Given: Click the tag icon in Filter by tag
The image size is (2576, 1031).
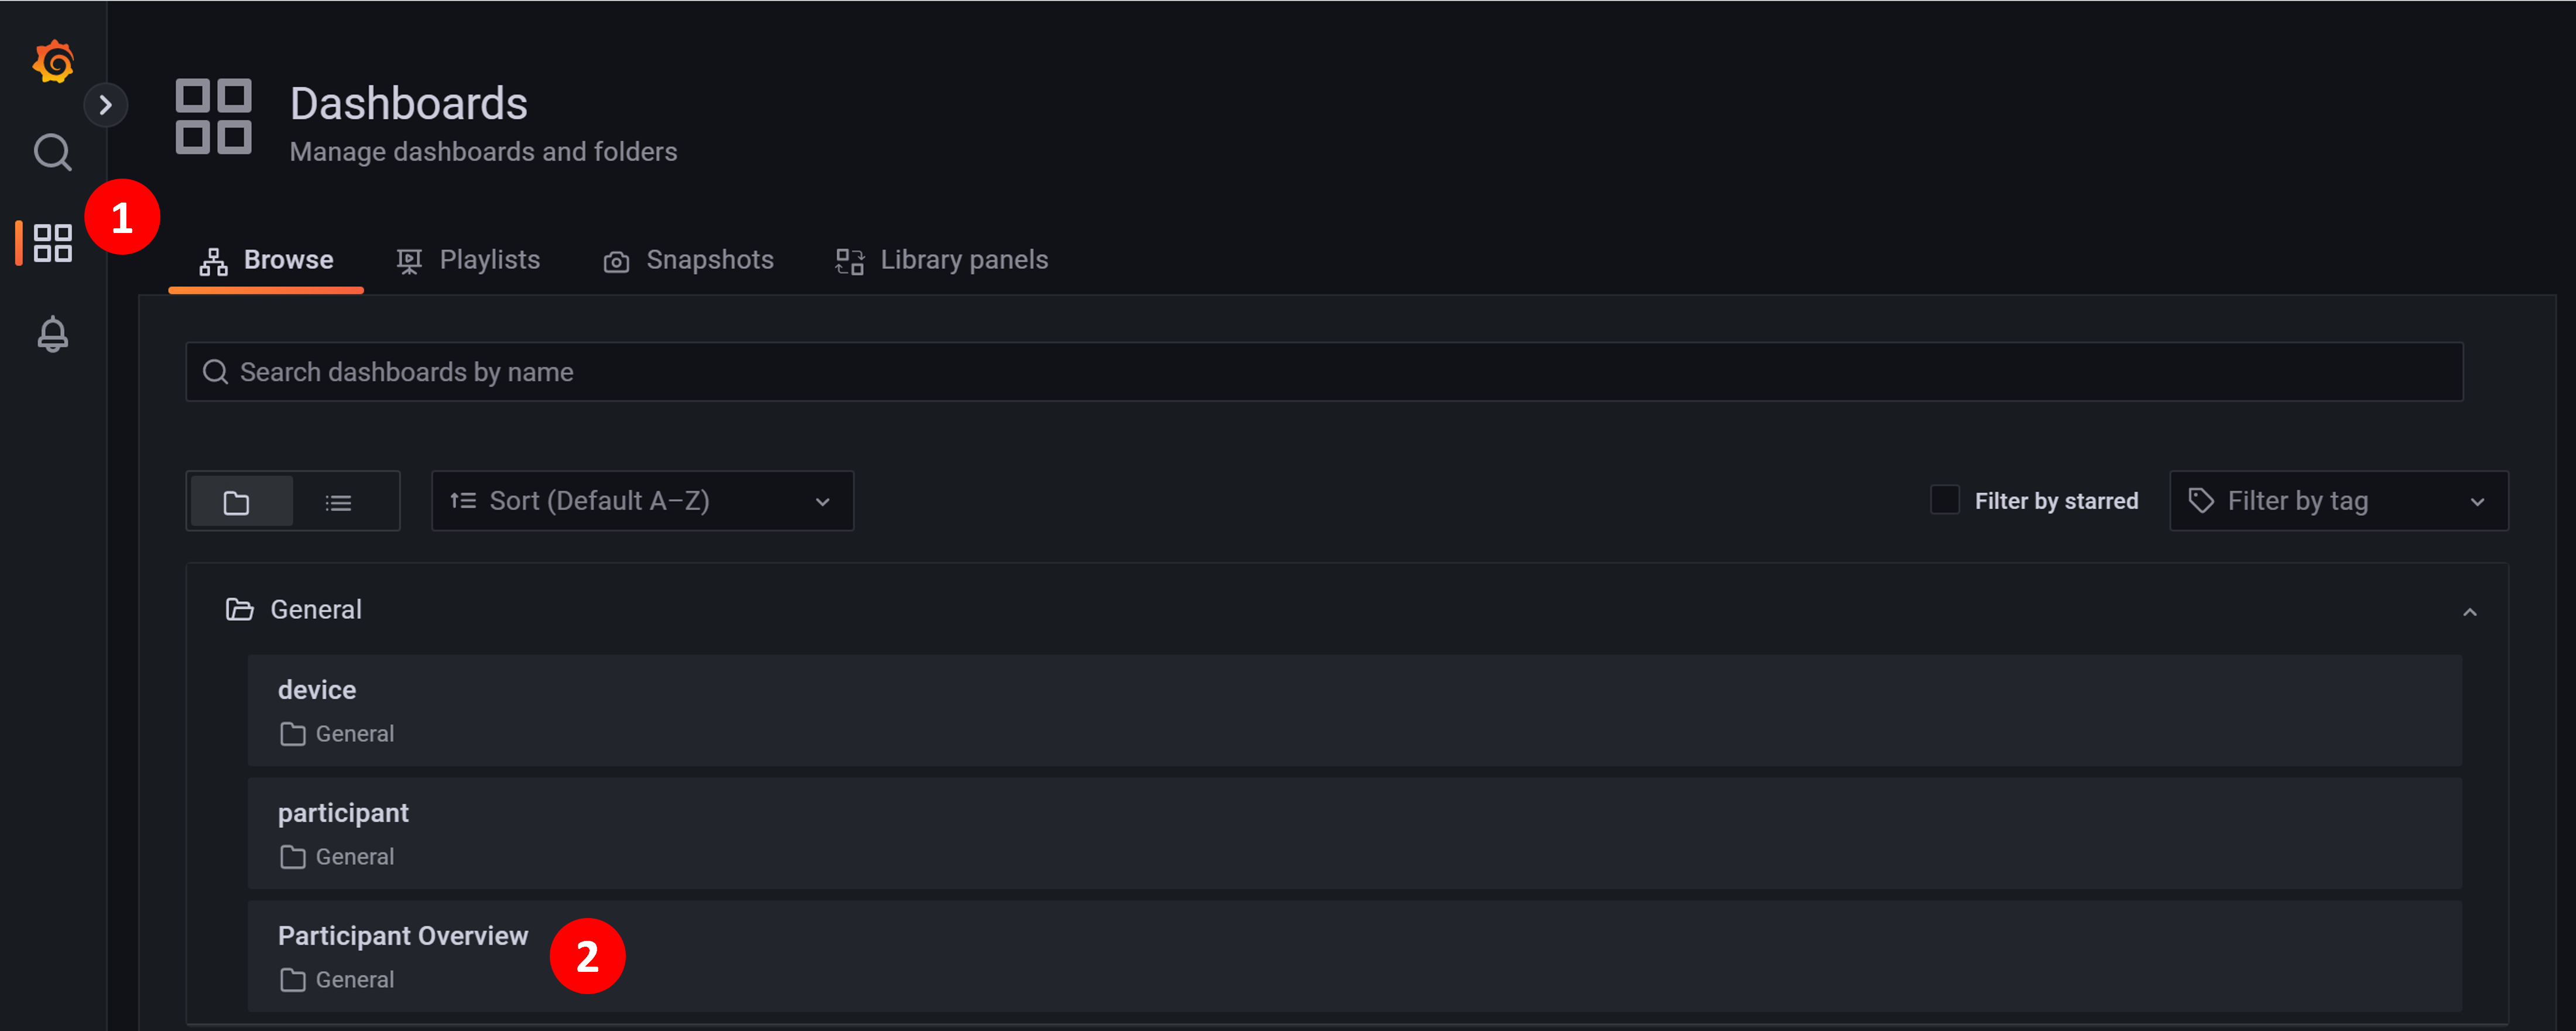Looking at the screenshot, I should pyautogui.click(x=2202, y=500).
